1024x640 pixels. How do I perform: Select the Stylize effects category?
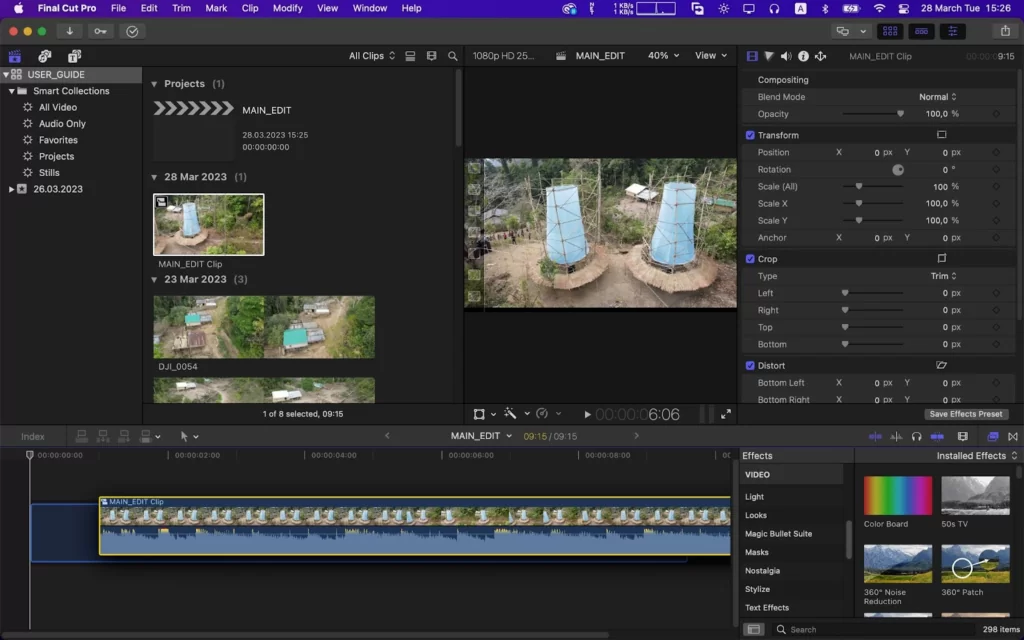tap(757, 589)
